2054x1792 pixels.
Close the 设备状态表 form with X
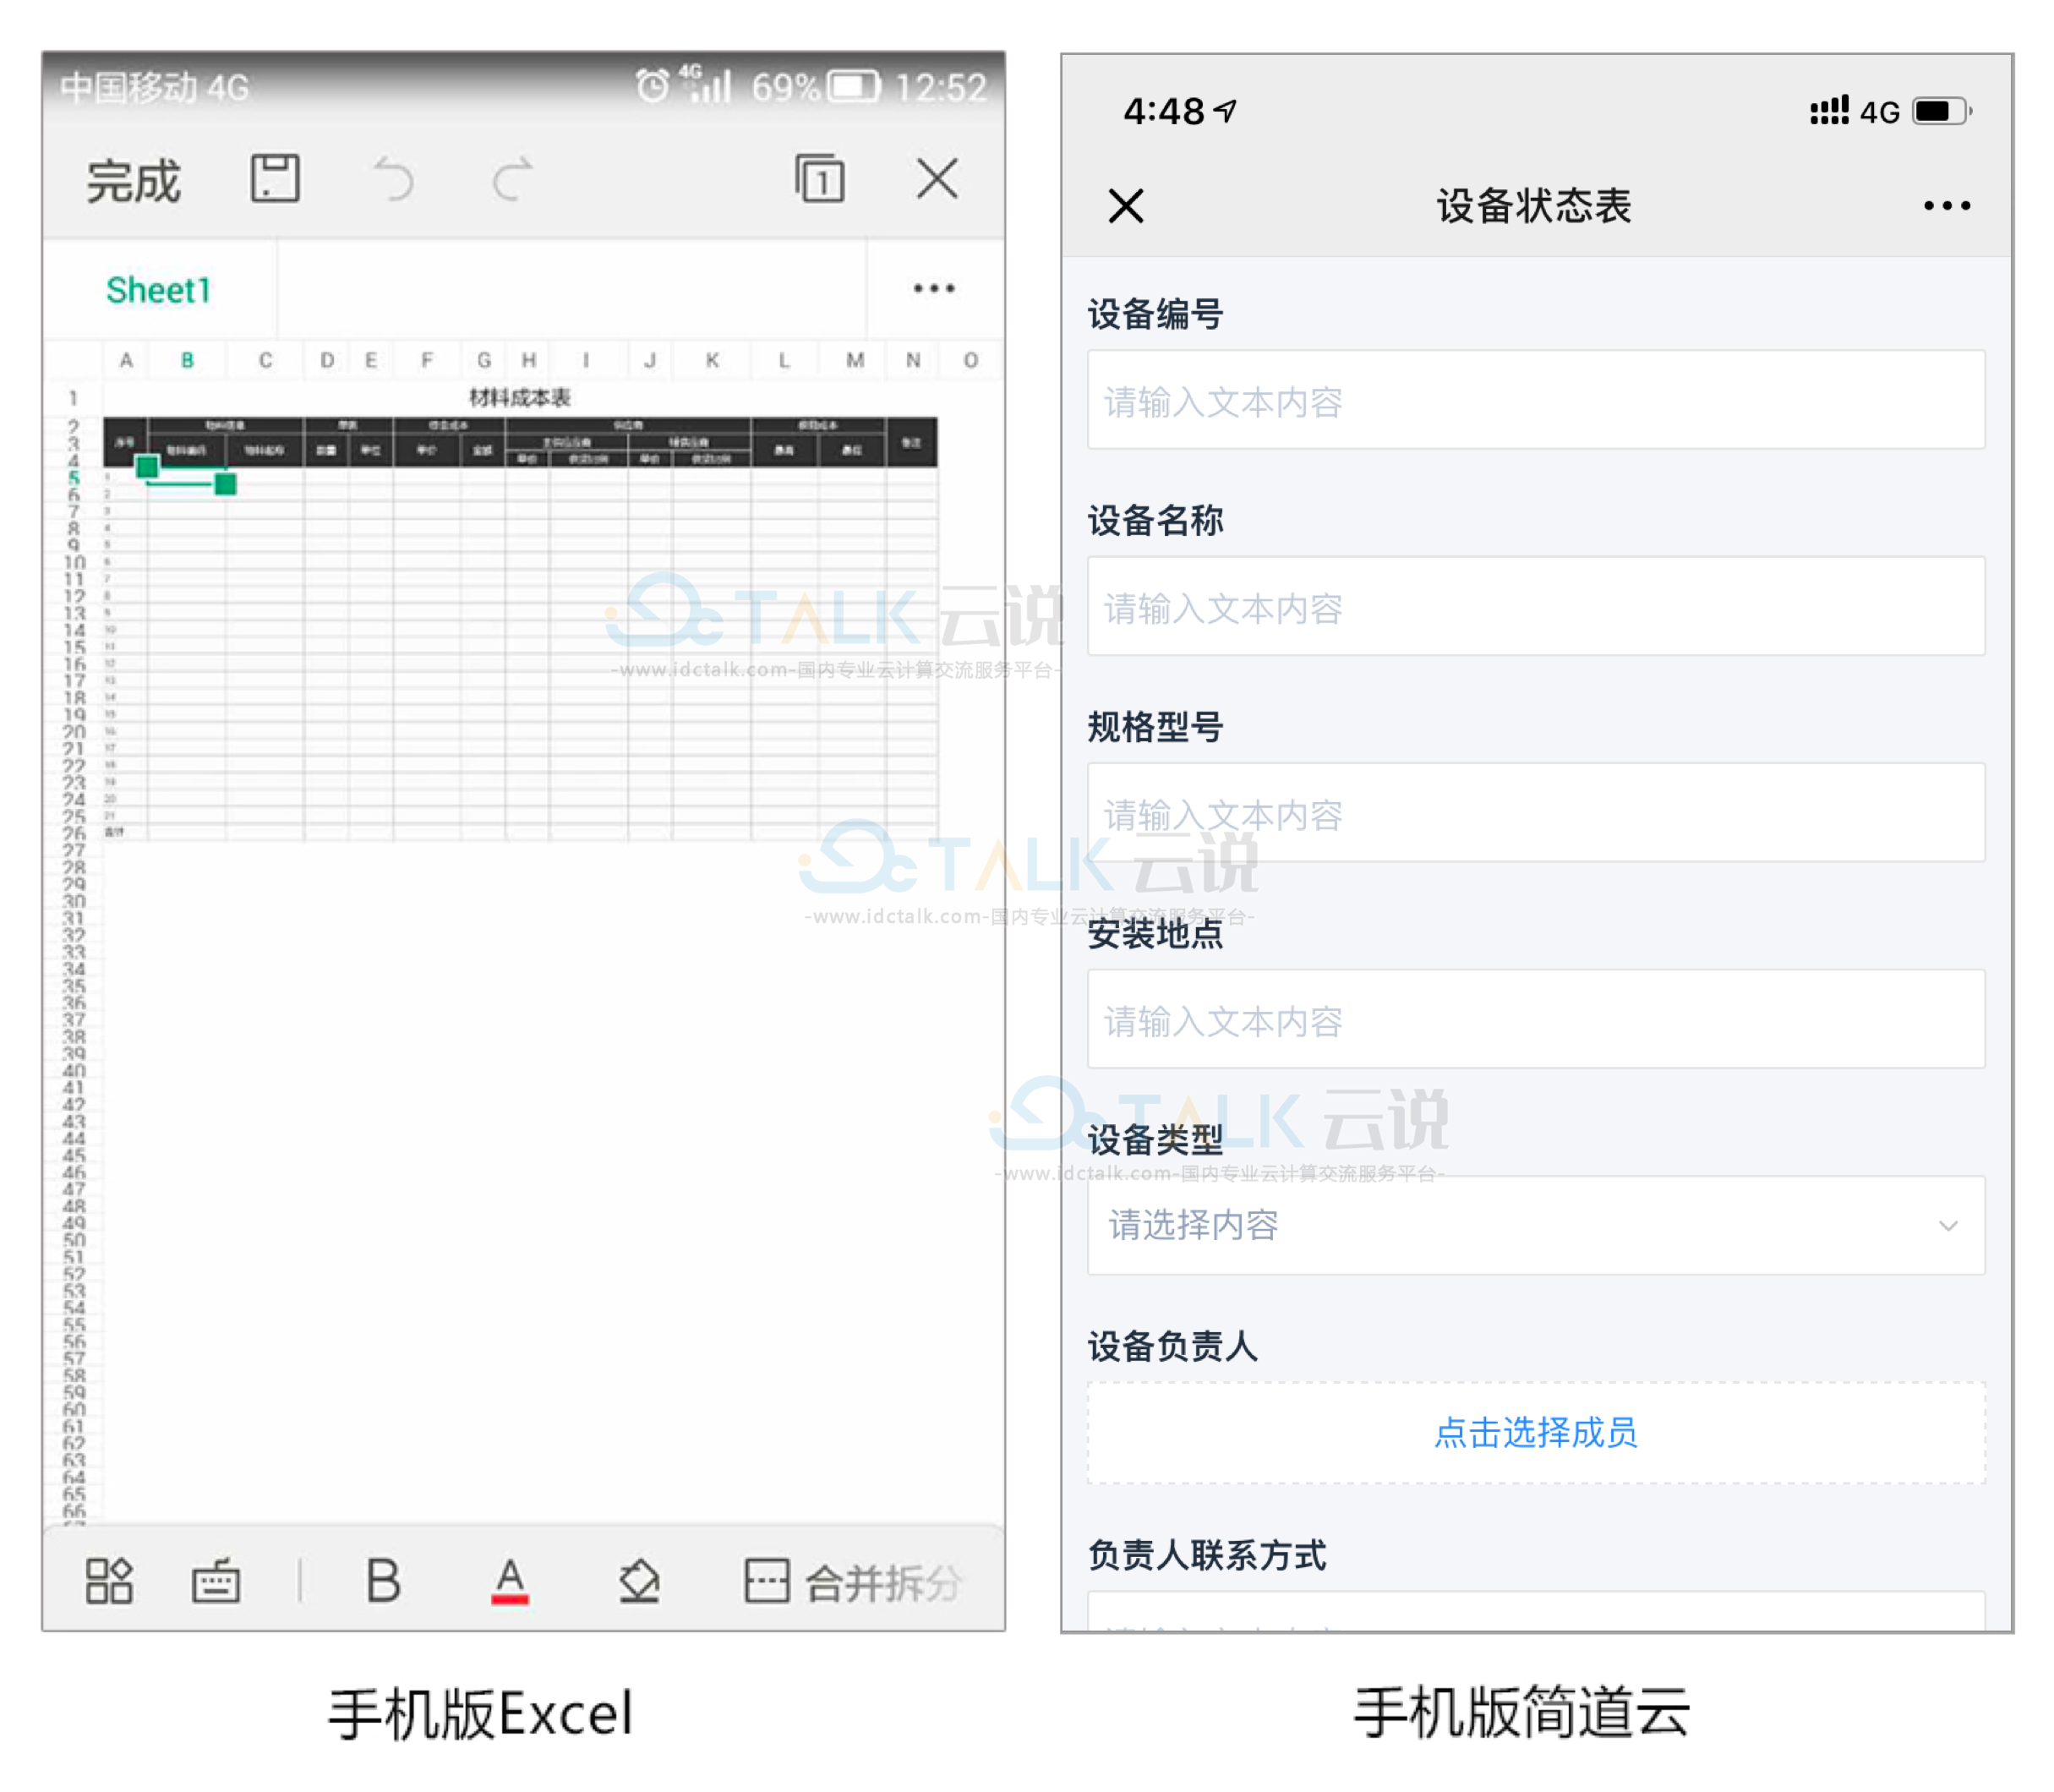(x=1126, y=206)
